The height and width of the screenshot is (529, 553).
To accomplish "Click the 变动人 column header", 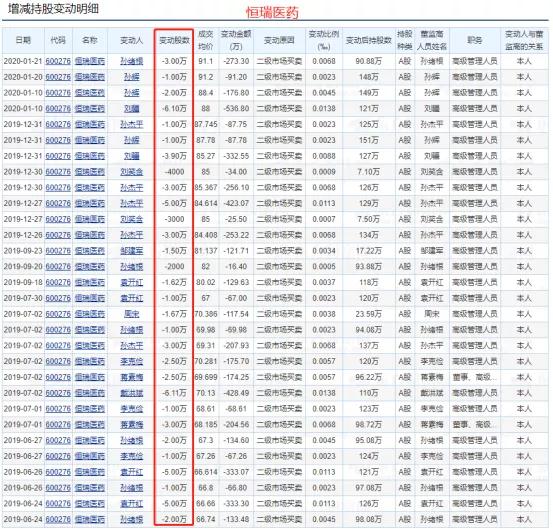I will click(131, 40).
